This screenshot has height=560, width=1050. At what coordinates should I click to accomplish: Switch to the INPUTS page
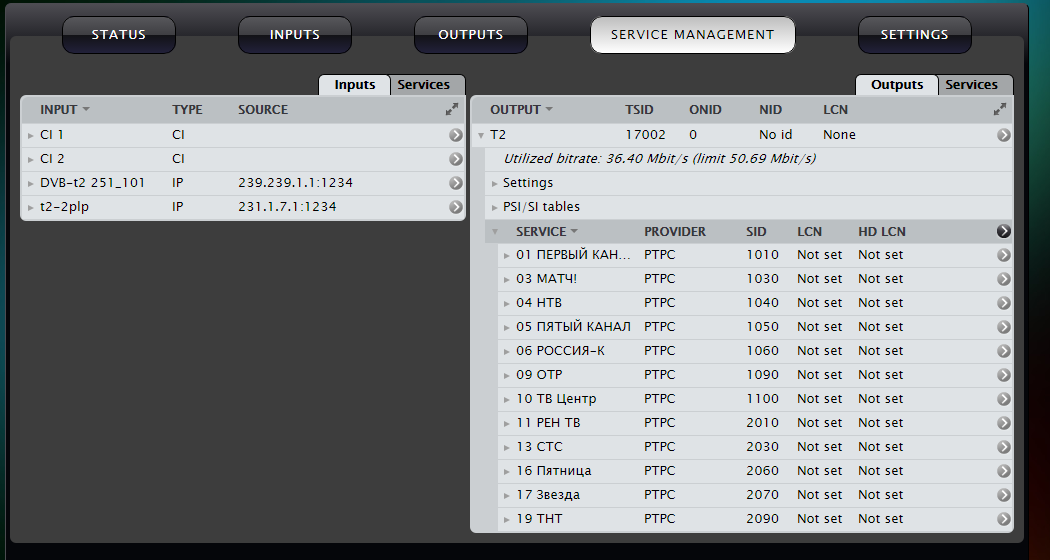295,35
